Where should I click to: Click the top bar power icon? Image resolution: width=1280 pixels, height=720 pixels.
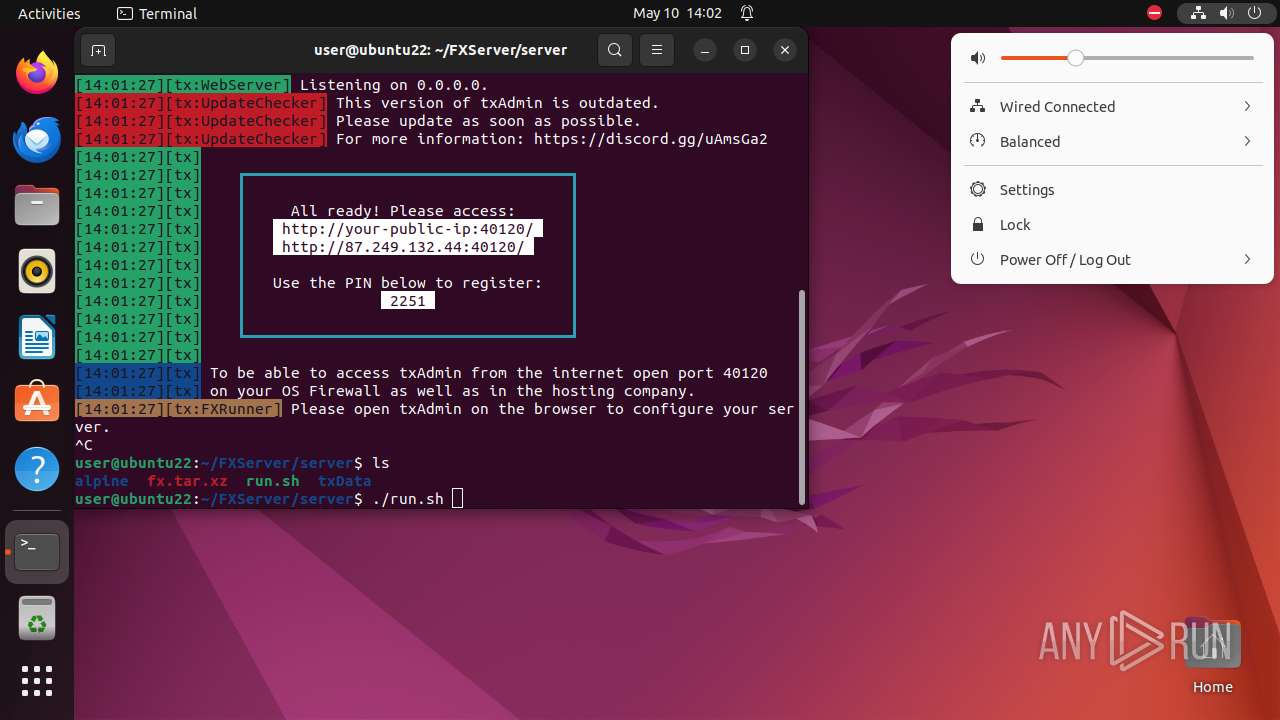pos(1255,14)
